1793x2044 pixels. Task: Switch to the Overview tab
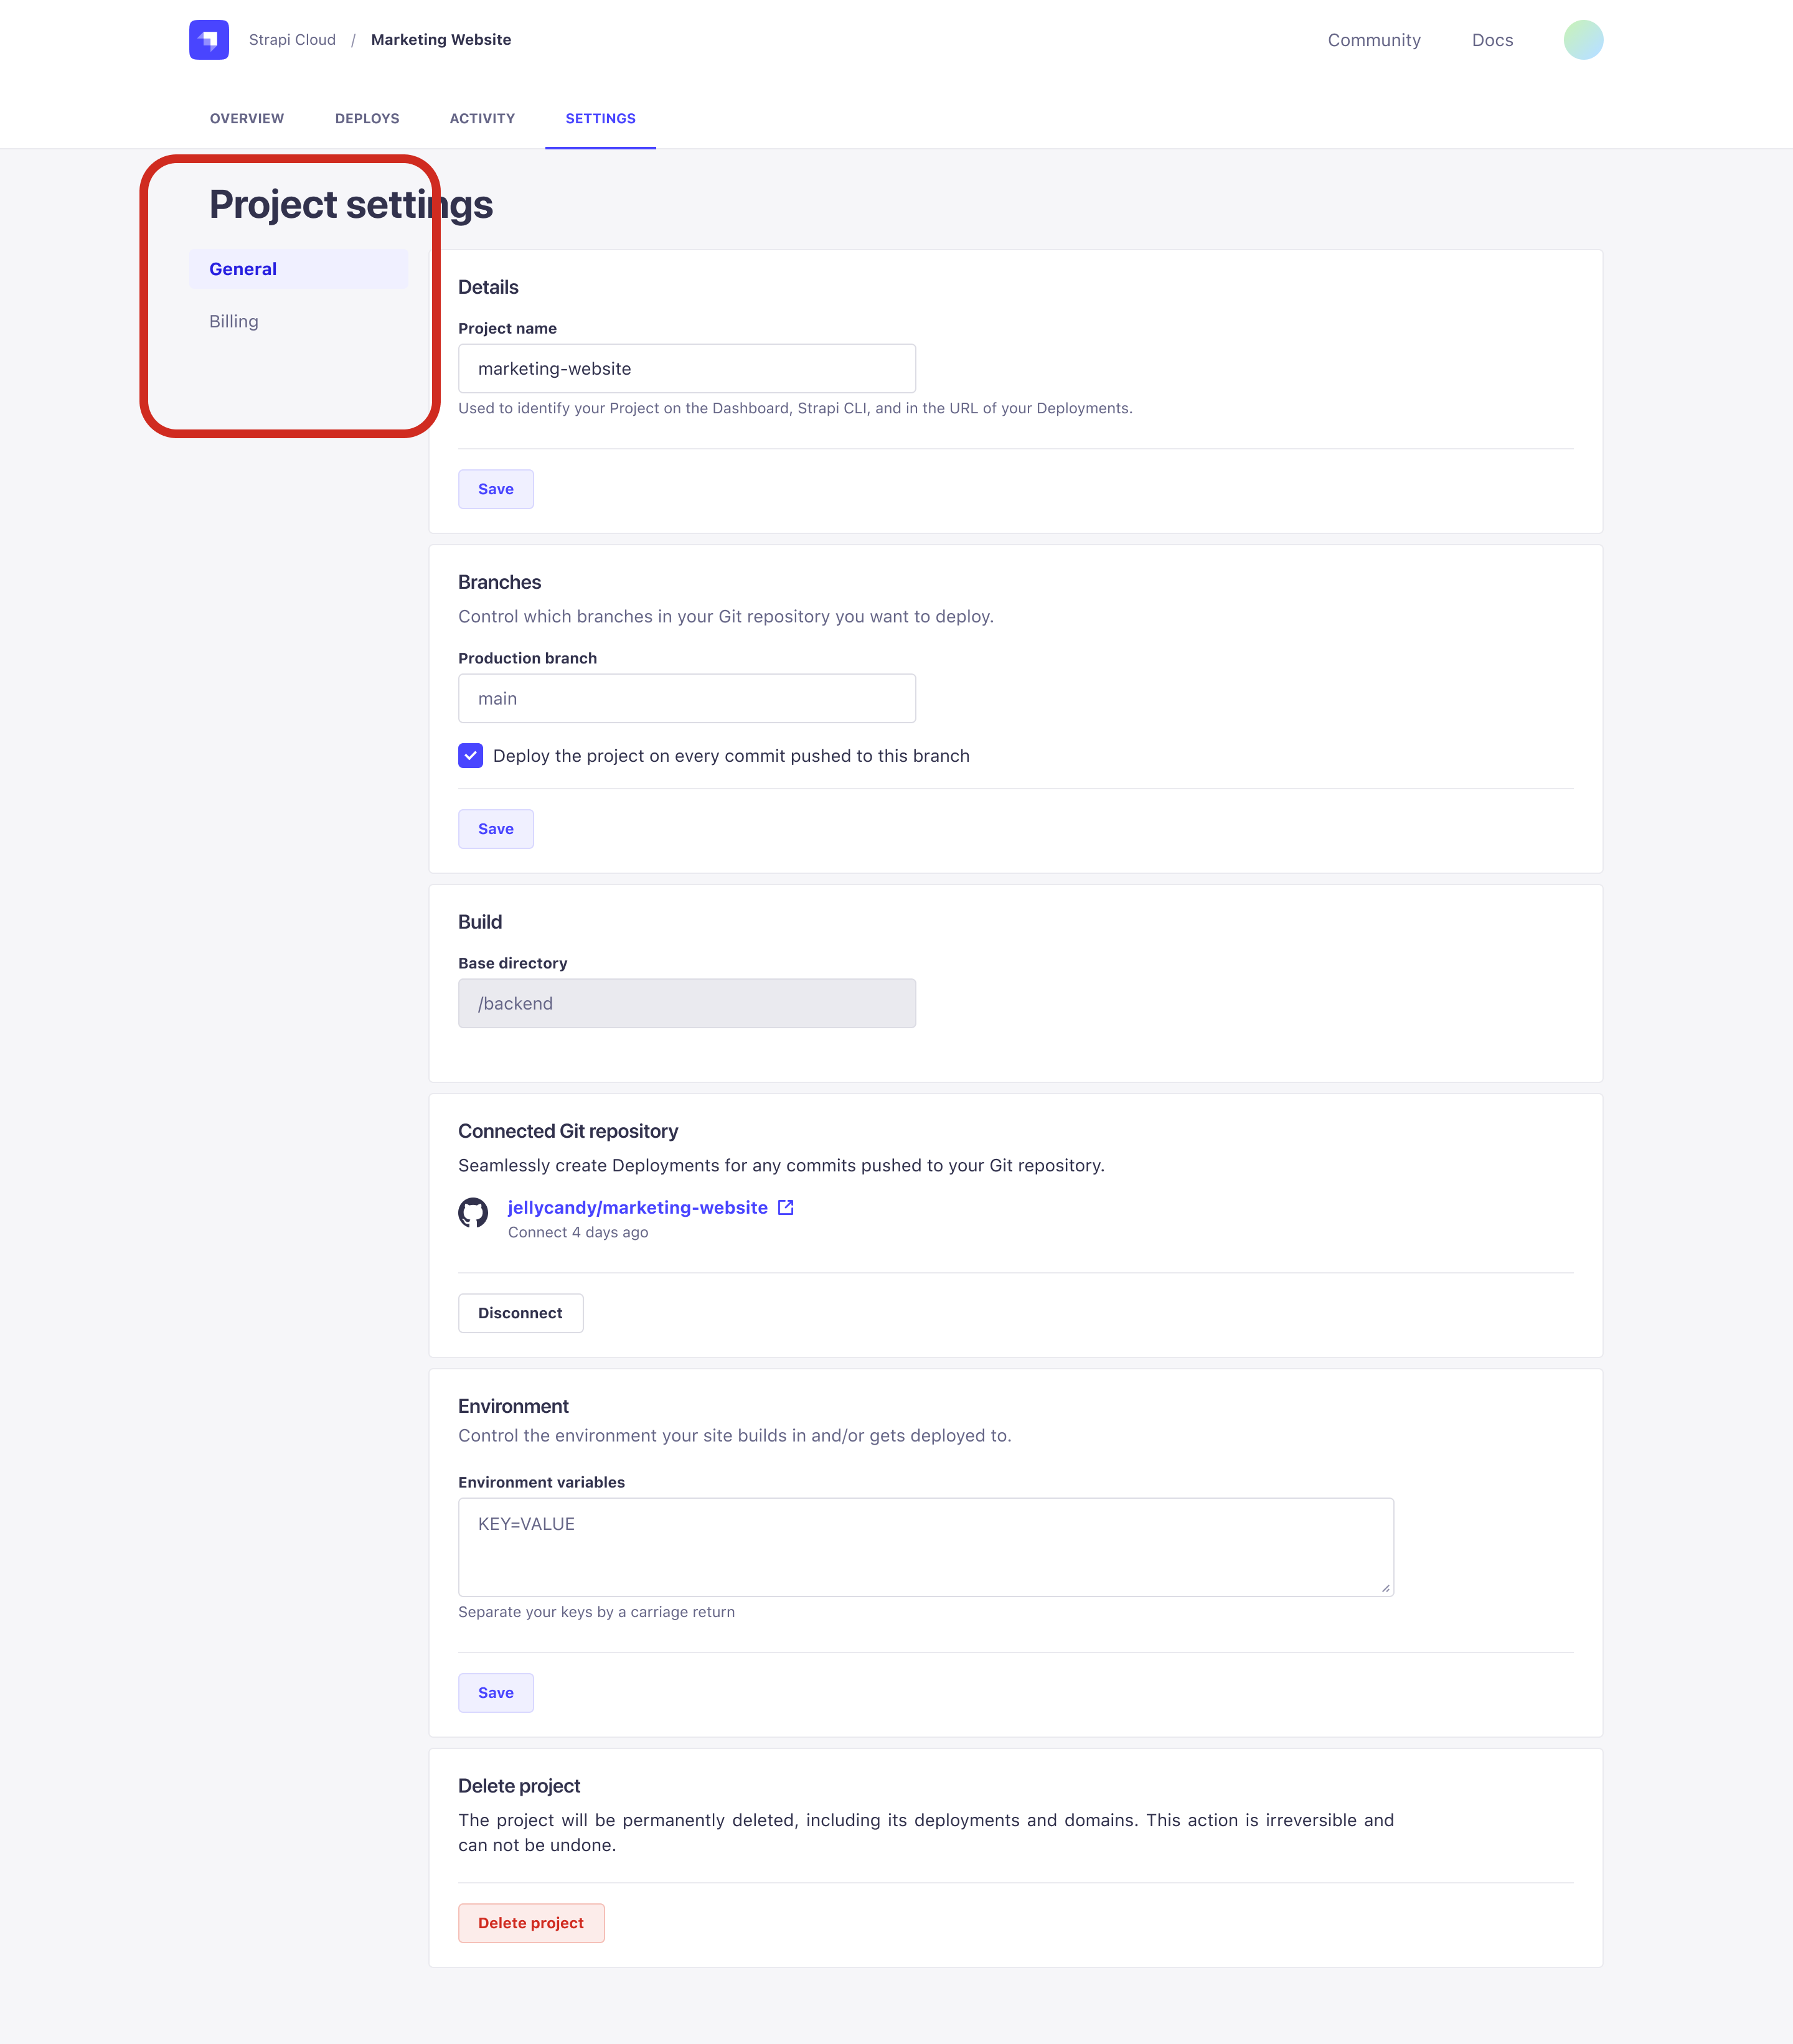click(x=246, y=118)
